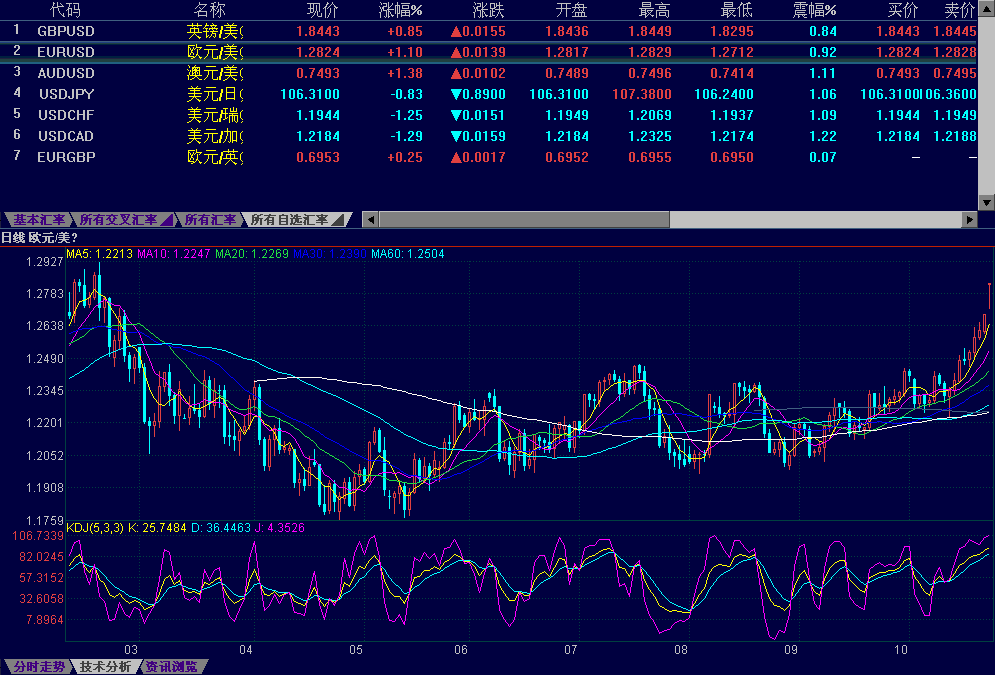Sort by the 涨幅% column header
This screenshot has width=995, height=675.
400,10
